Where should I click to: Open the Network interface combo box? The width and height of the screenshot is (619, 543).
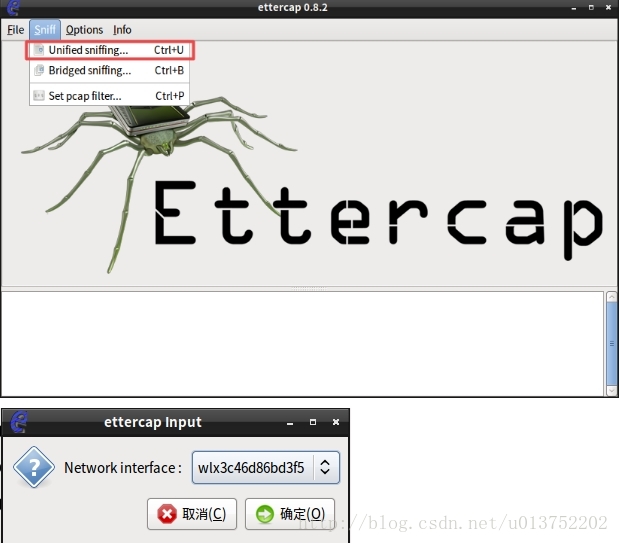266,468
